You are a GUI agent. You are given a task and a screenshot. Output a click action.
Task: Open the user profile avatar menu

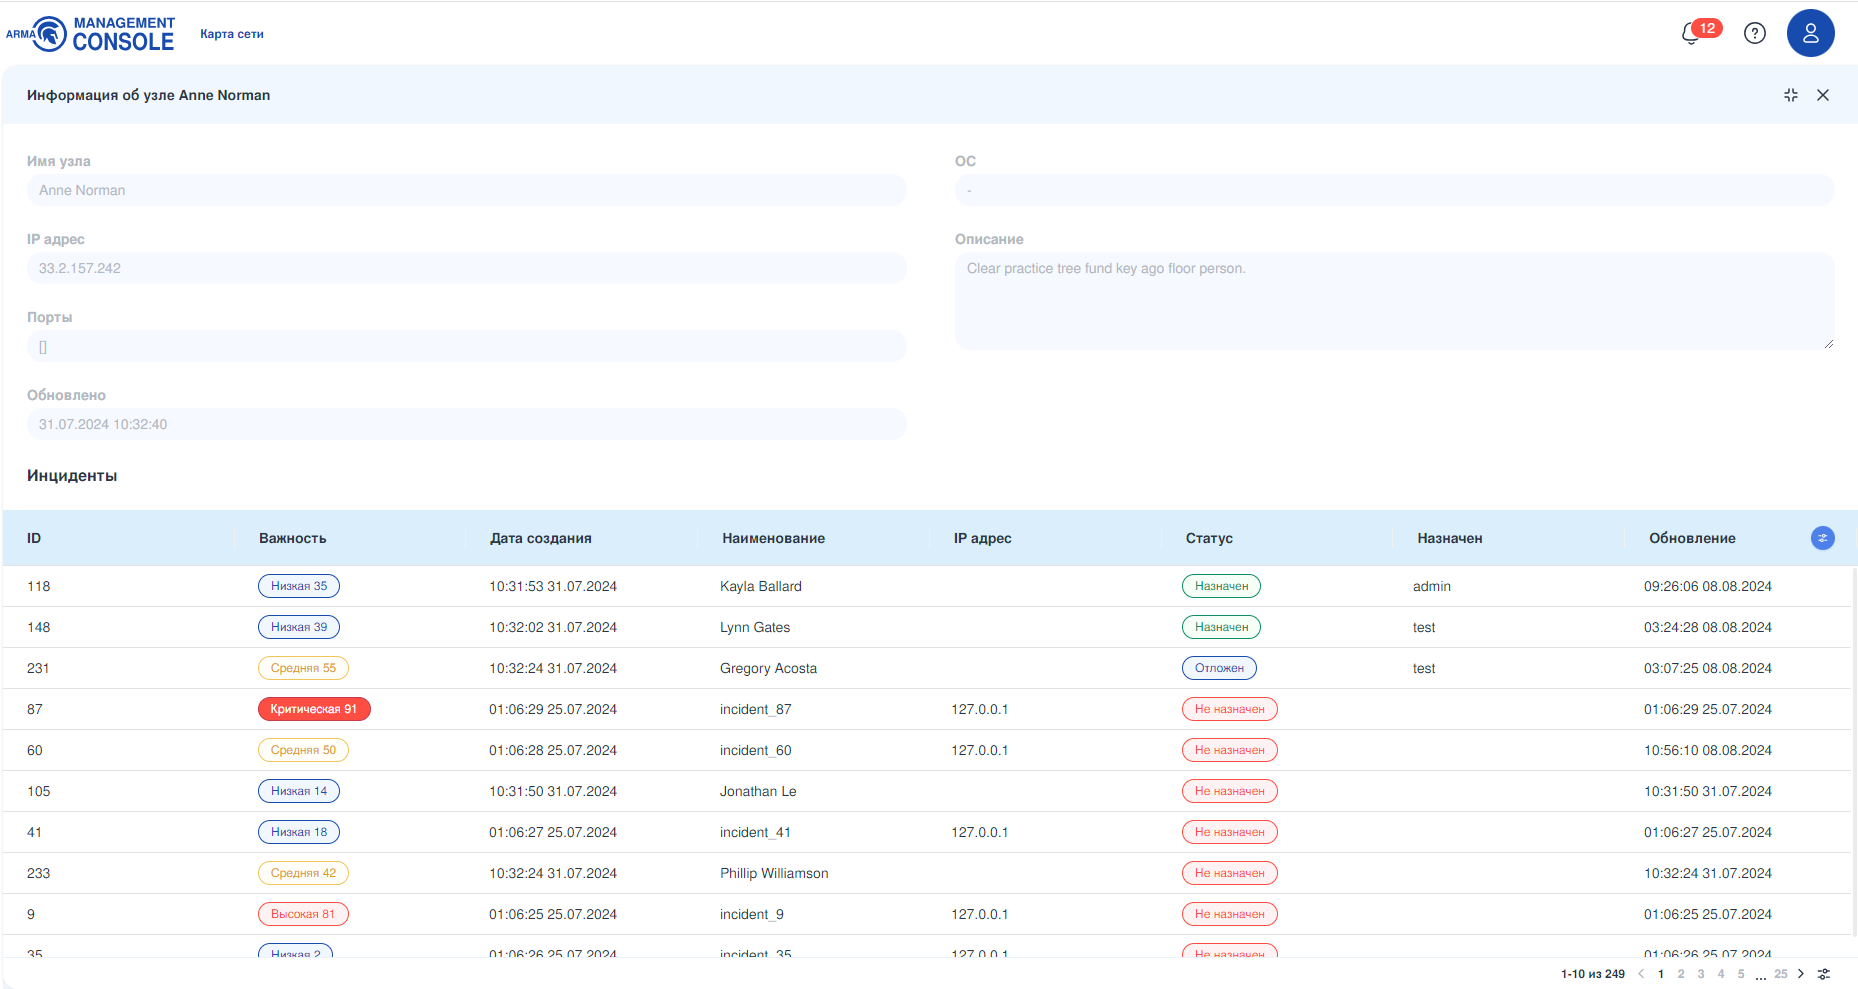1810,33
